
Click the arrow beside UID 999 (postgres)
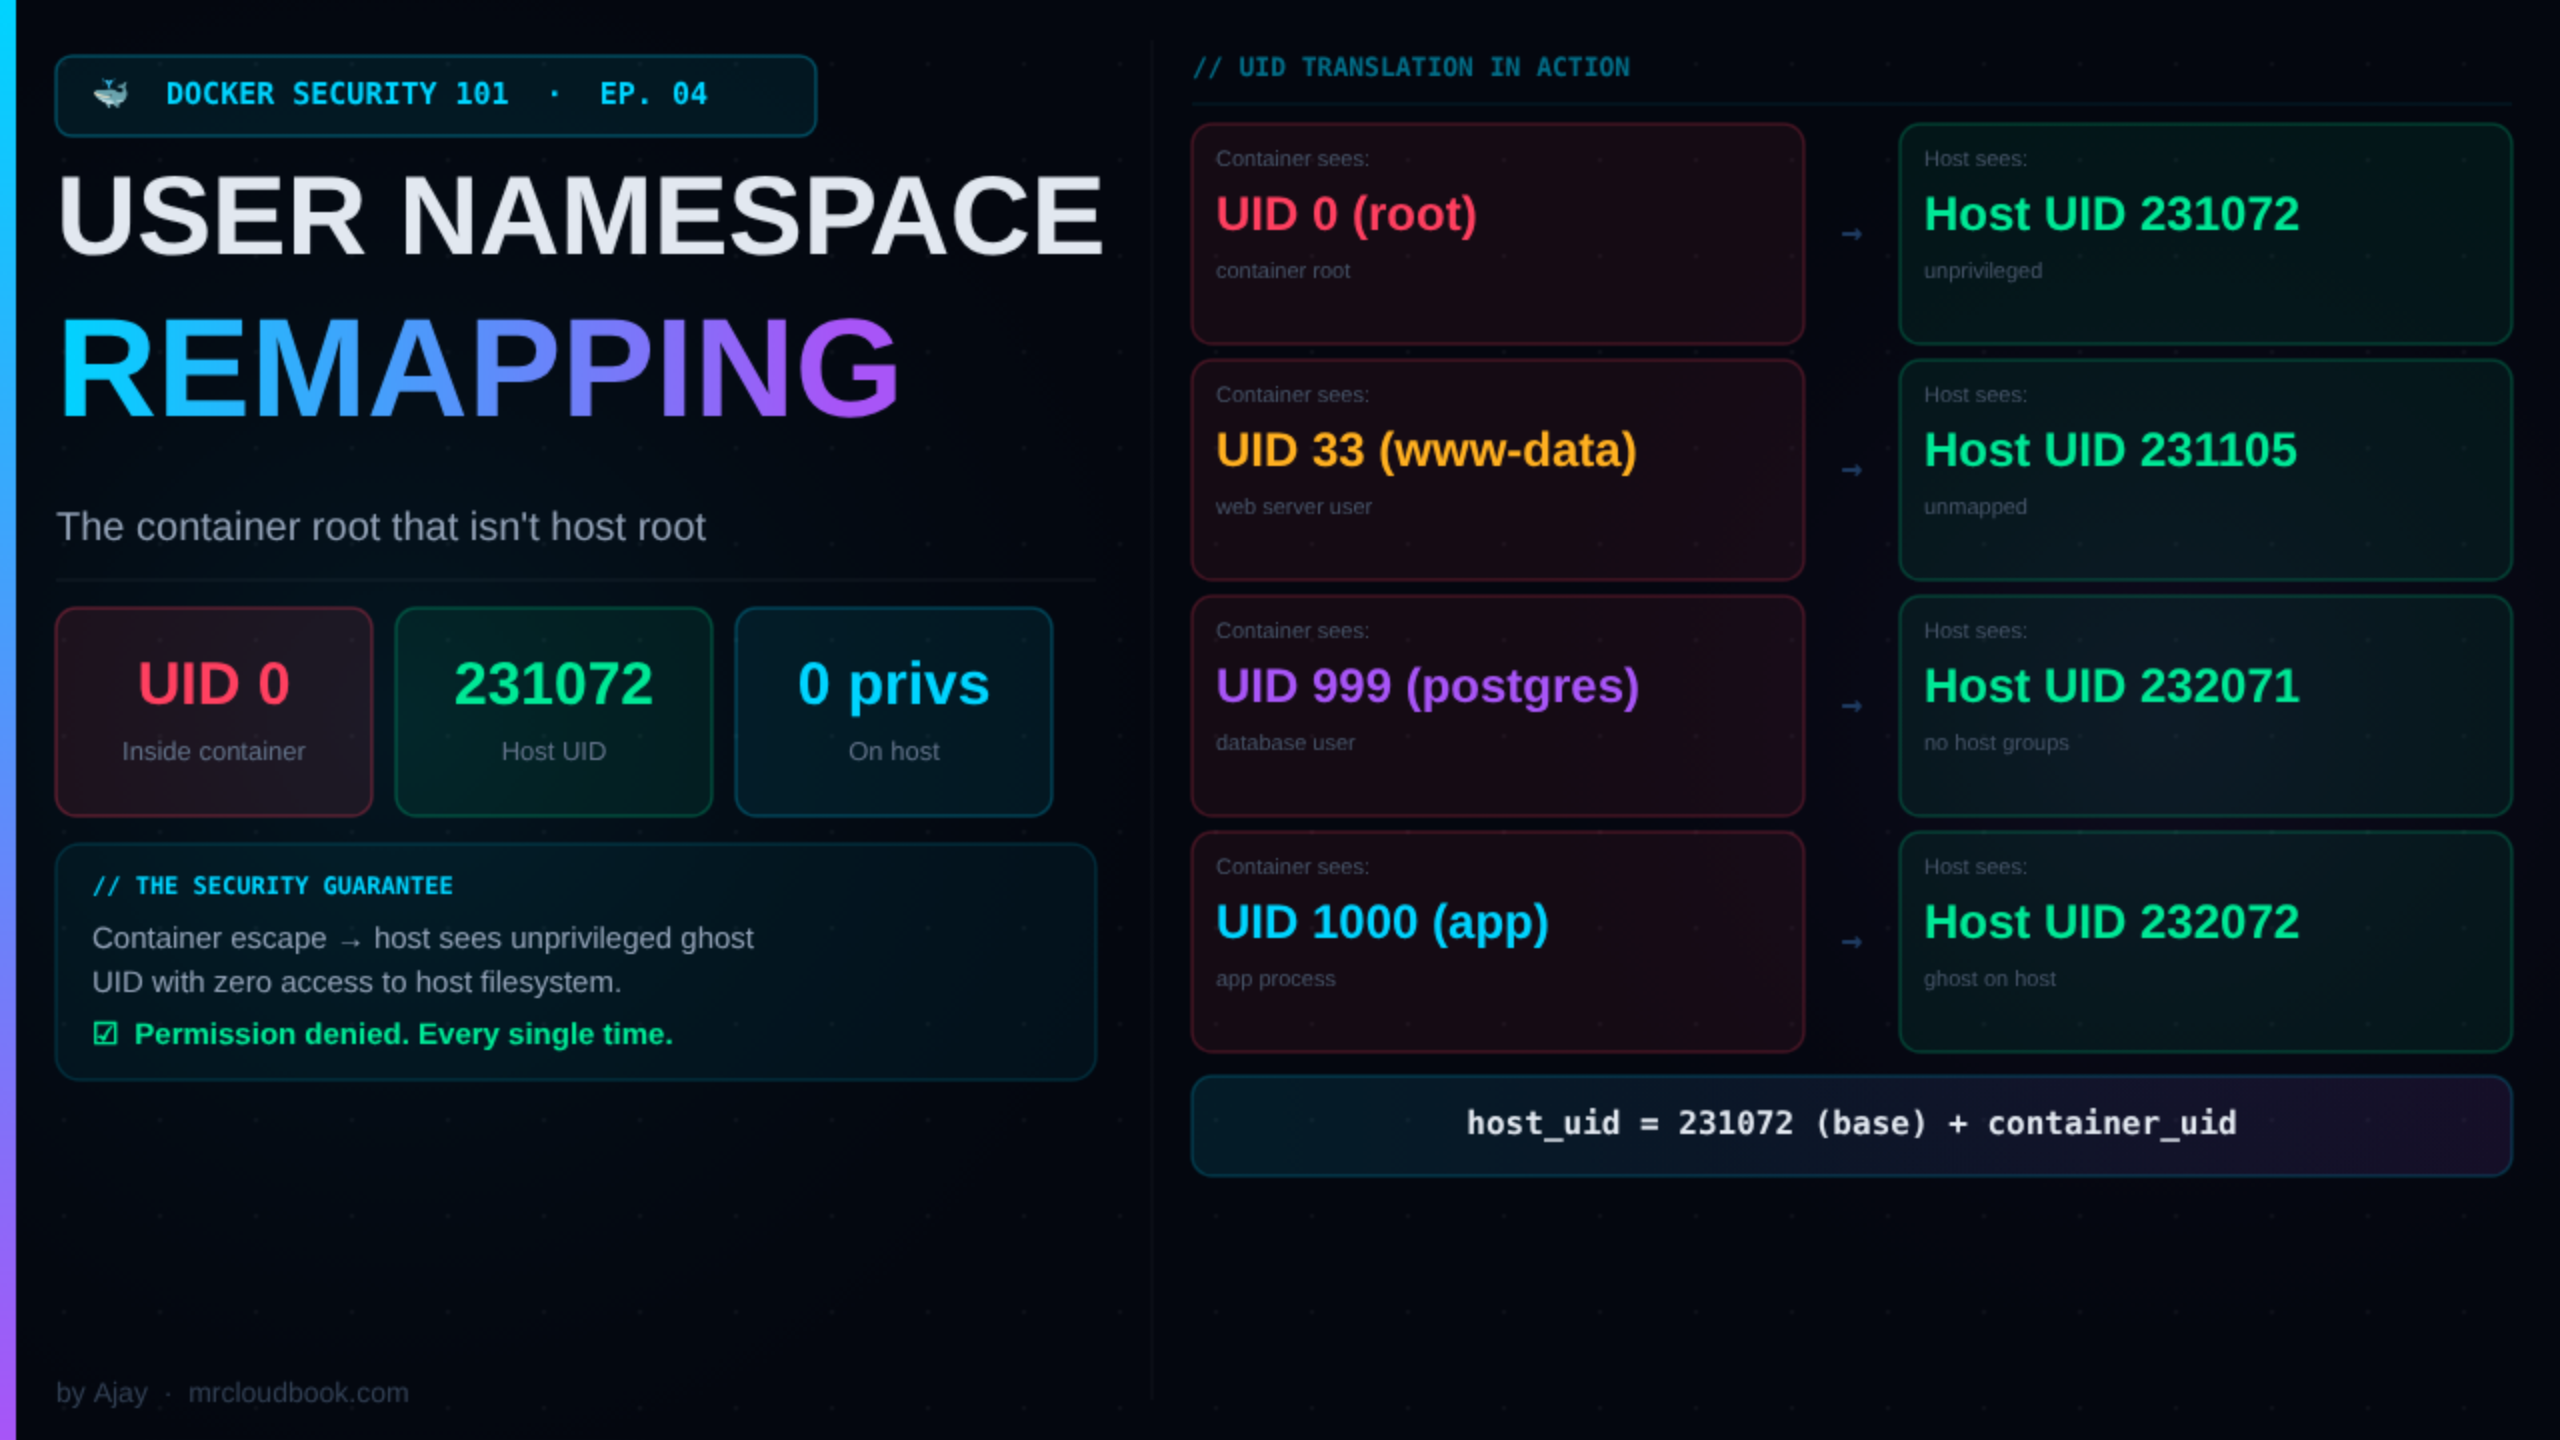point(1849,706)
